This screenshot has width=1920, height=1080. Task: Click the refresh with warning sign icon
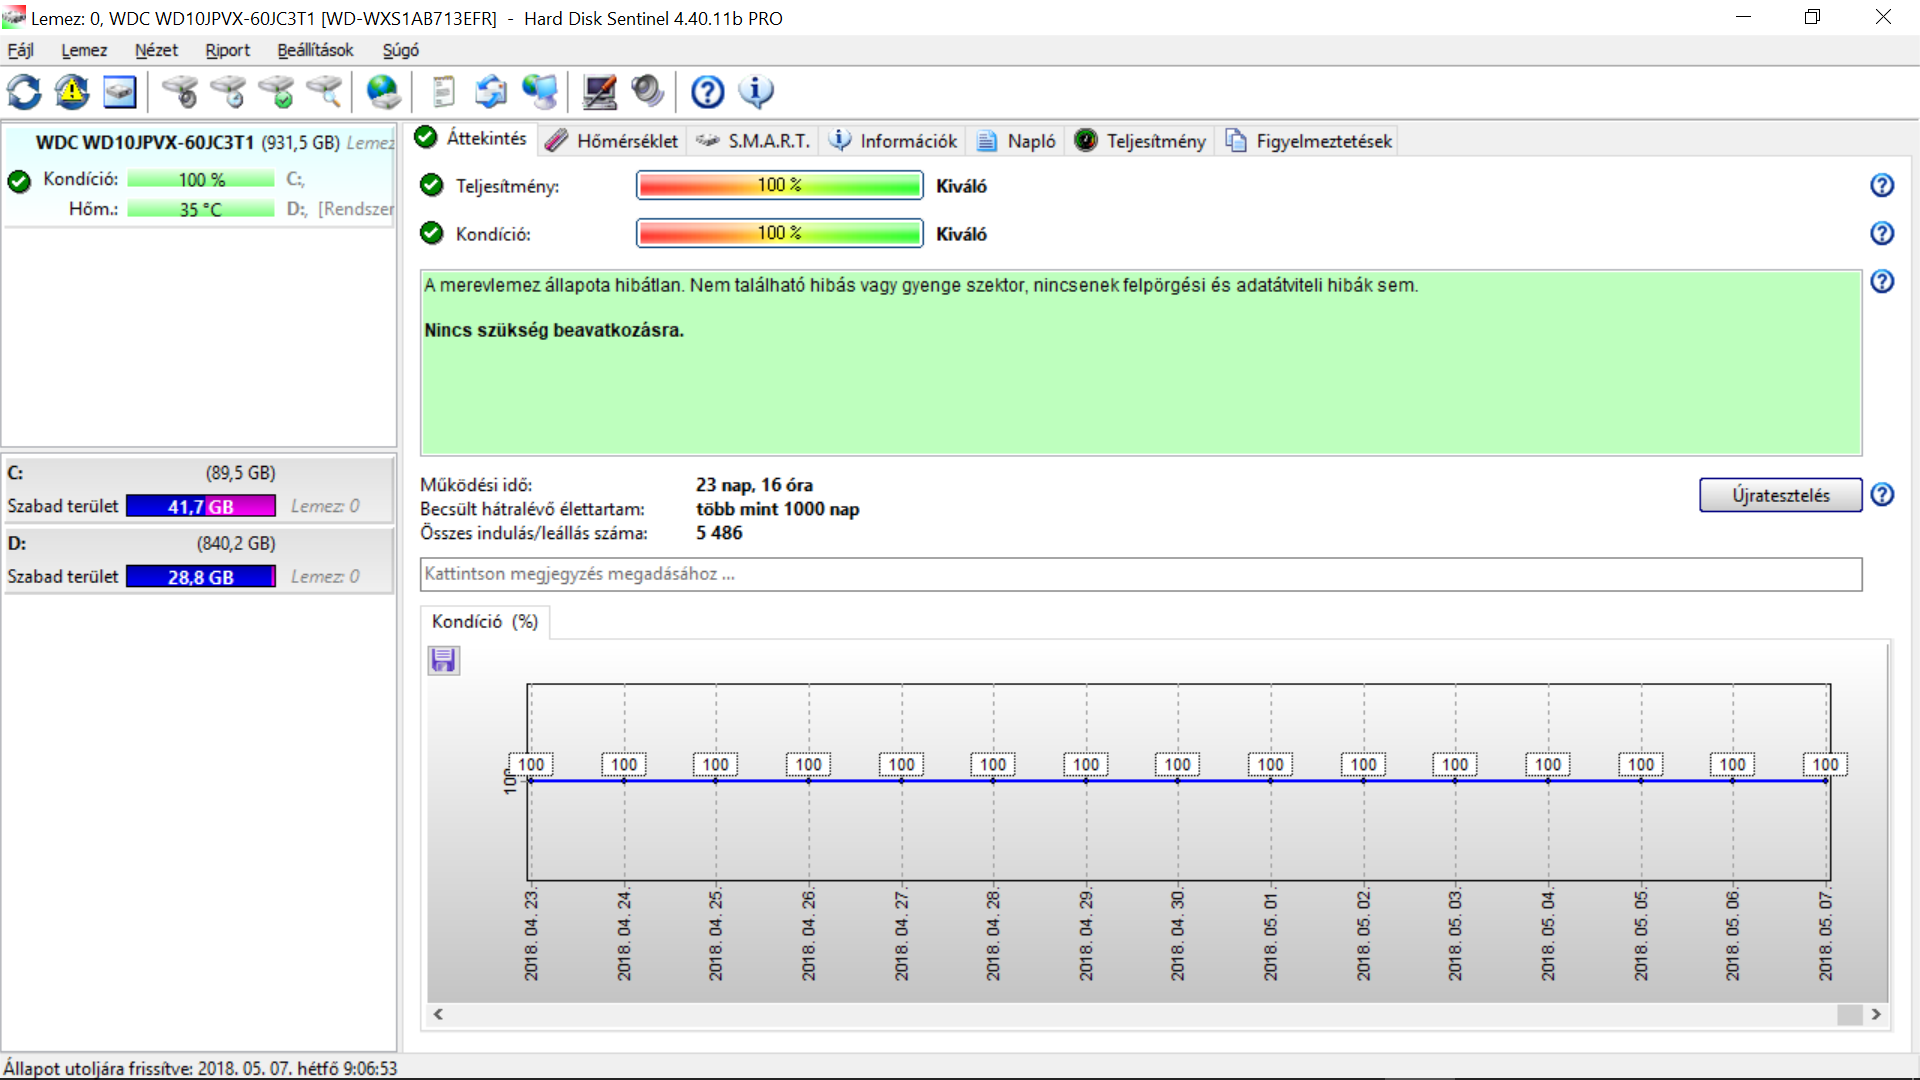(72, 92)
